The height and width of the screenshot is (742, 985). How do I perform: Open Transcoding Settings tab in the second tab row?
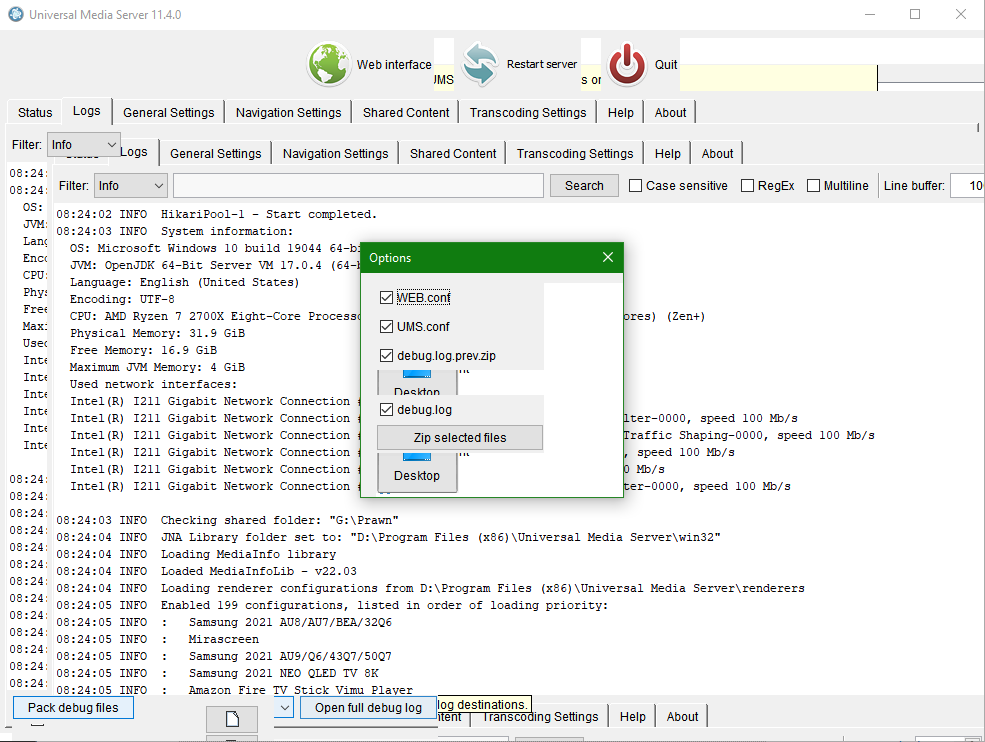575,153
